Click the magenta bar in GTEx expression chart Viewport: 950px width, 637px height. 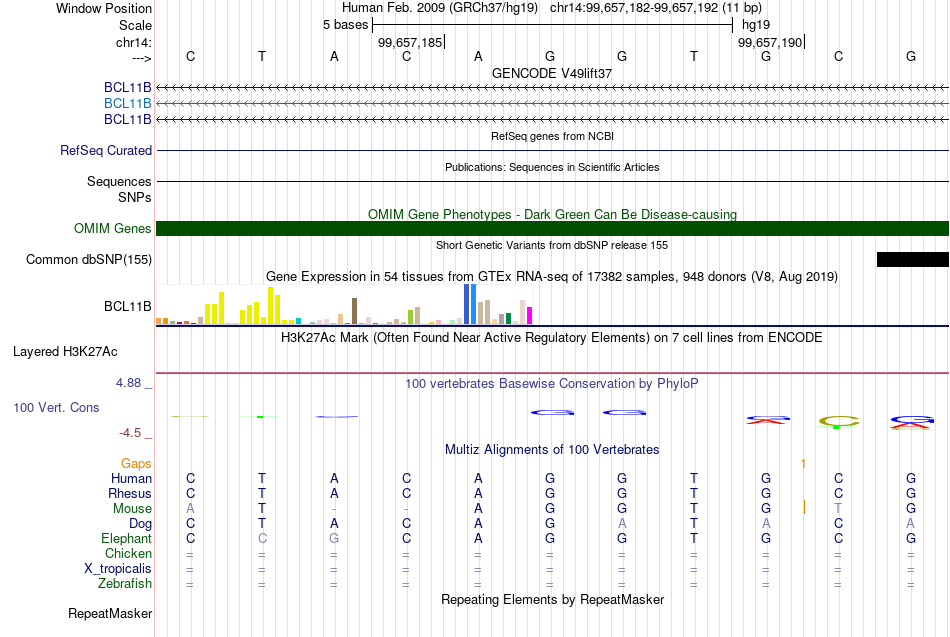coord(529,316)
